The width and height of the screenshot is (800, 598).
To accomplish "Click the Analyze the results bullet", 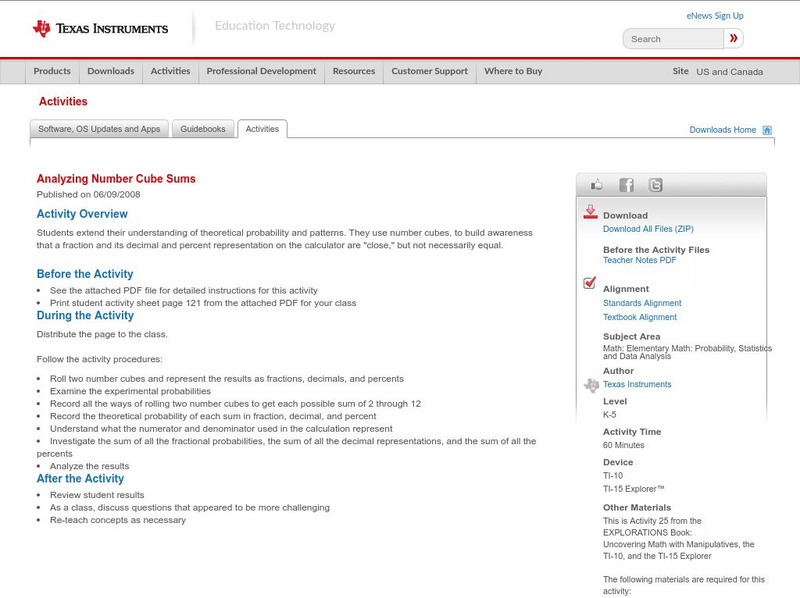I will pyautogui.click(x=89, y=466).
